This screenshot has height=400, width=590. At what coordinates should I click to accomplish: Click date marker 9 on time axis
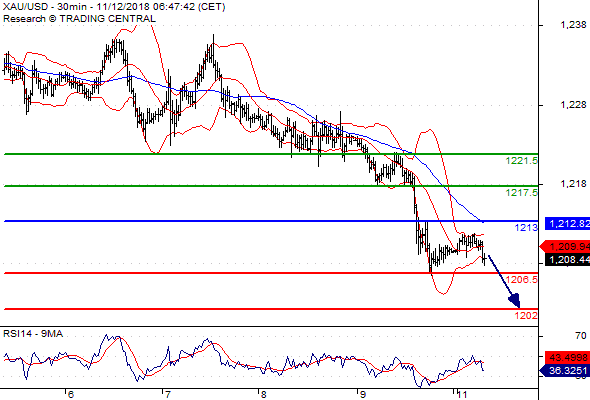tap(362, 394)
